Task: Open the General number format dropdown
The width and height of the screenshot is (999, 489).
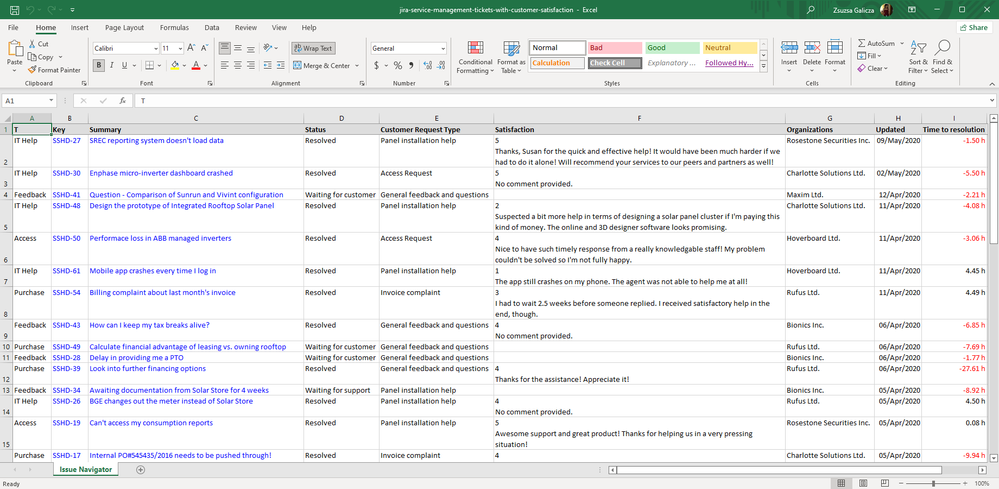Action: 443,49
